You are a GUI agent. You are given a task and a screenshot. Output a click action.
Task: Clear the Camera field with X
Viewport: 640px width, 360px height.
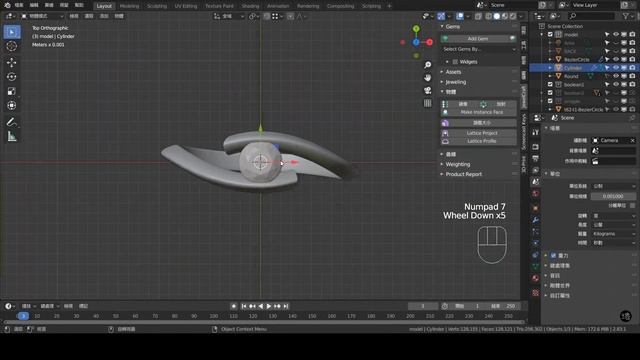click(632, 140)
